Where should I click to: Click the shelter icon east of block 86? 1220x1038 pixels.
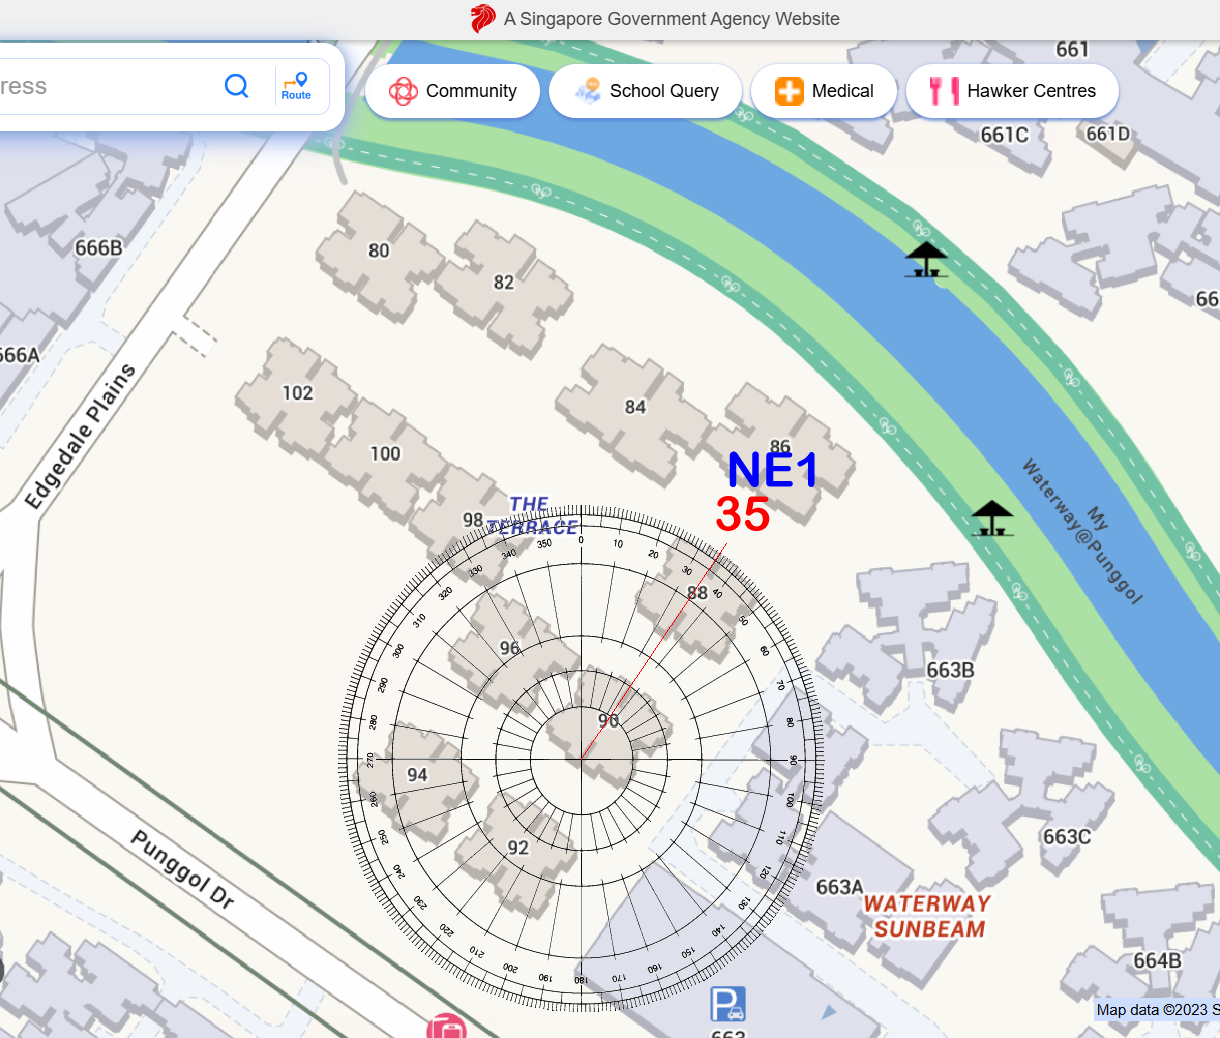coord(992,518)
